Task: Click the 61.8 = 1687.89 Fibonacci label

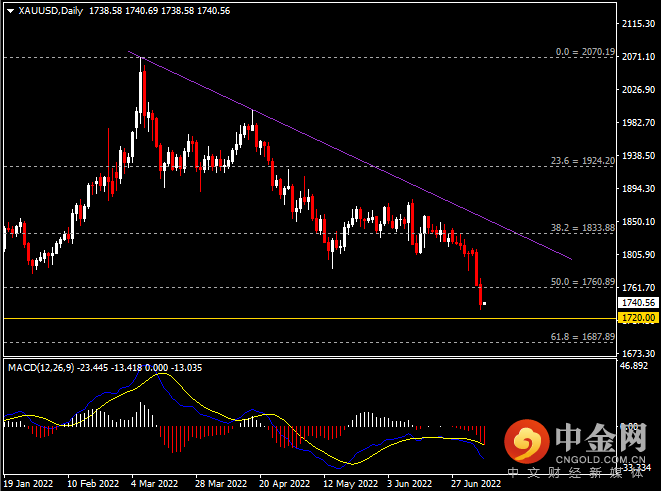Action: pyautogui.click(x=583, y=337)
